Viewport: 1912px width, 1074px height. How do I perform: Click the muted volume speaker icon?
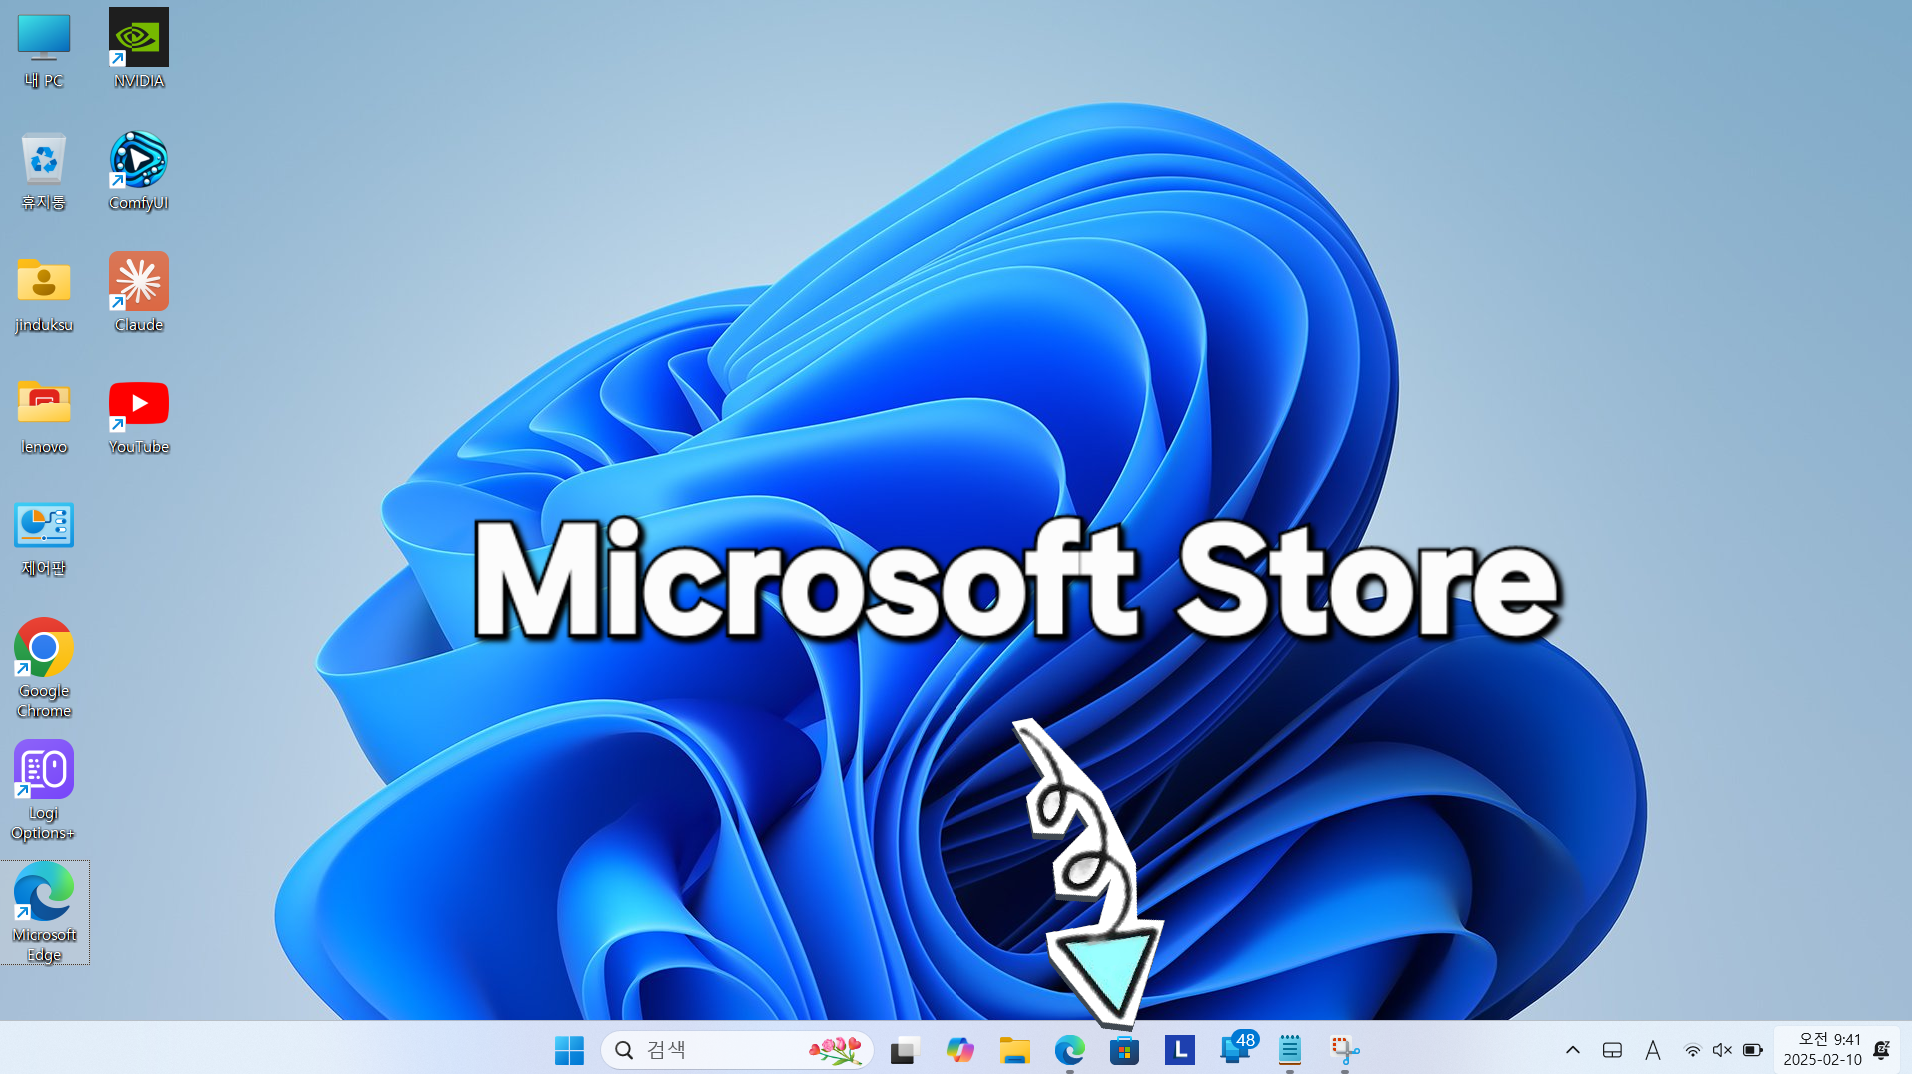1722,1050
